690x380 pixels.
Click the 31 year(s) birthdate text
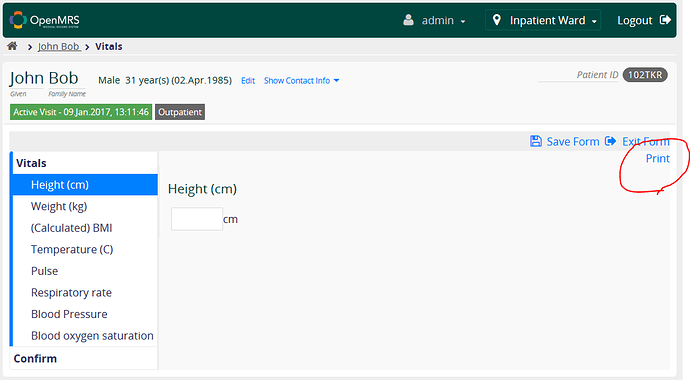pyautogui.click(x=178, y=80)
